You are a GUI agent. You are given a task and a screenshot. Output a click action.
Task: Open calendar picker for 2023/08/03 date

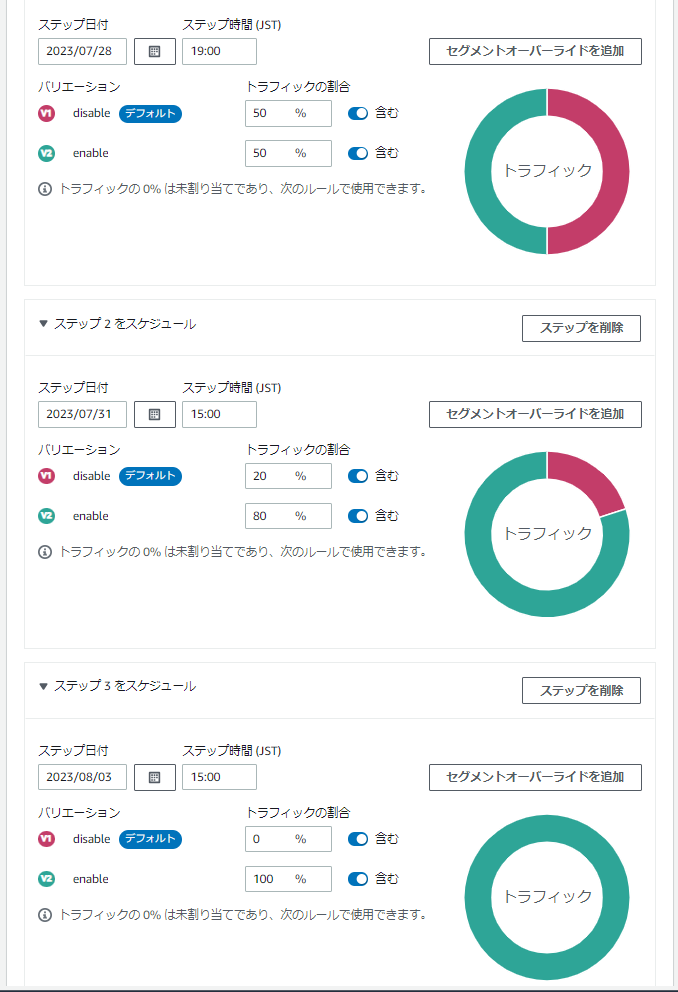point(154,777)
